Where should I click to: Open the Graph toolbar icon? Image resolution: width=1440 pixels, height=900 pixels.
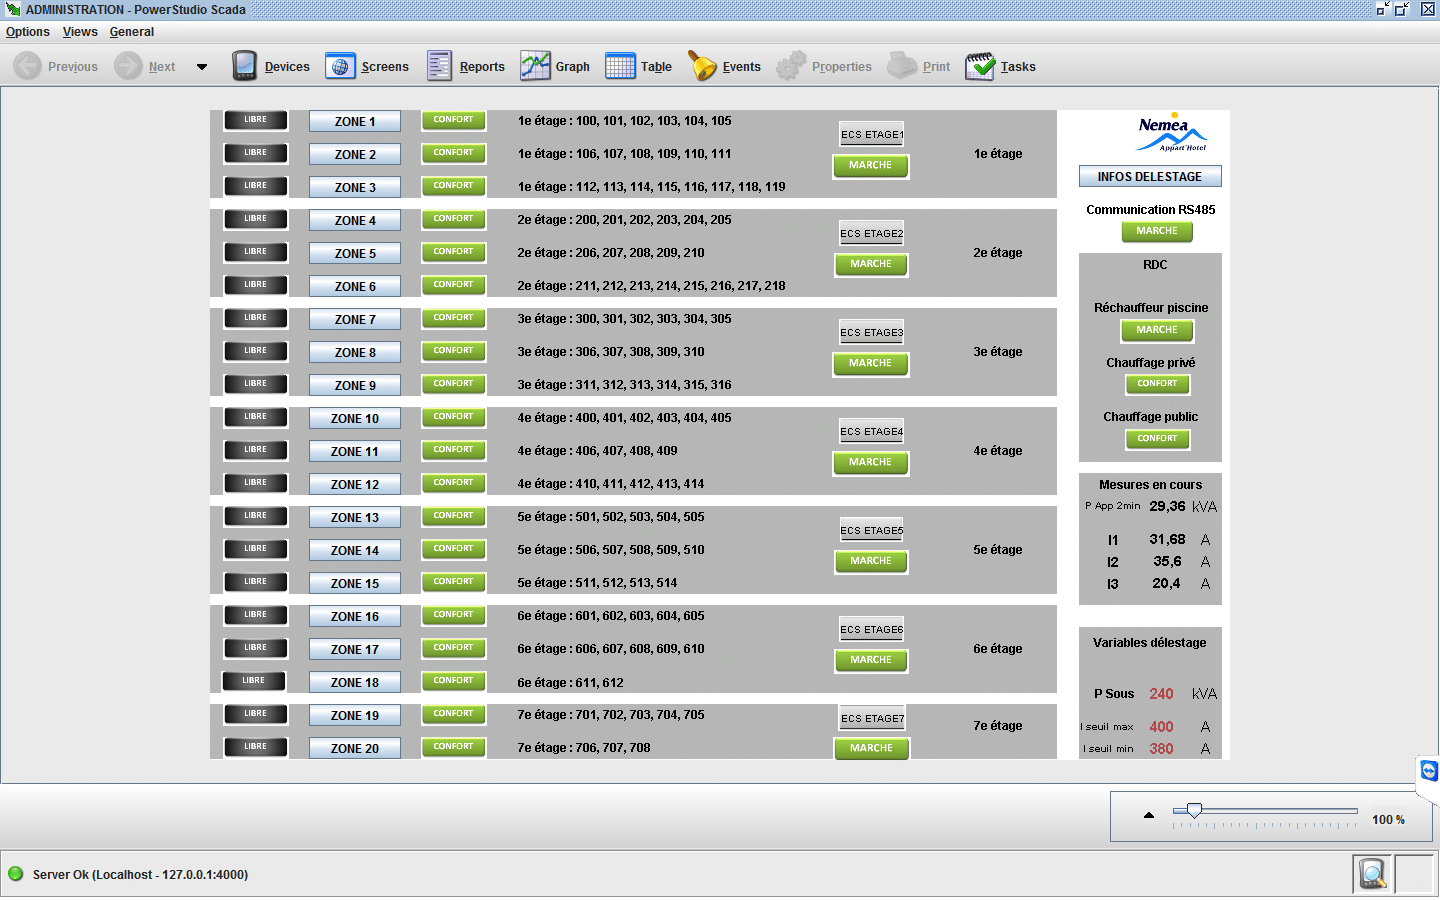pyautogui.click(x=535, y=66)
